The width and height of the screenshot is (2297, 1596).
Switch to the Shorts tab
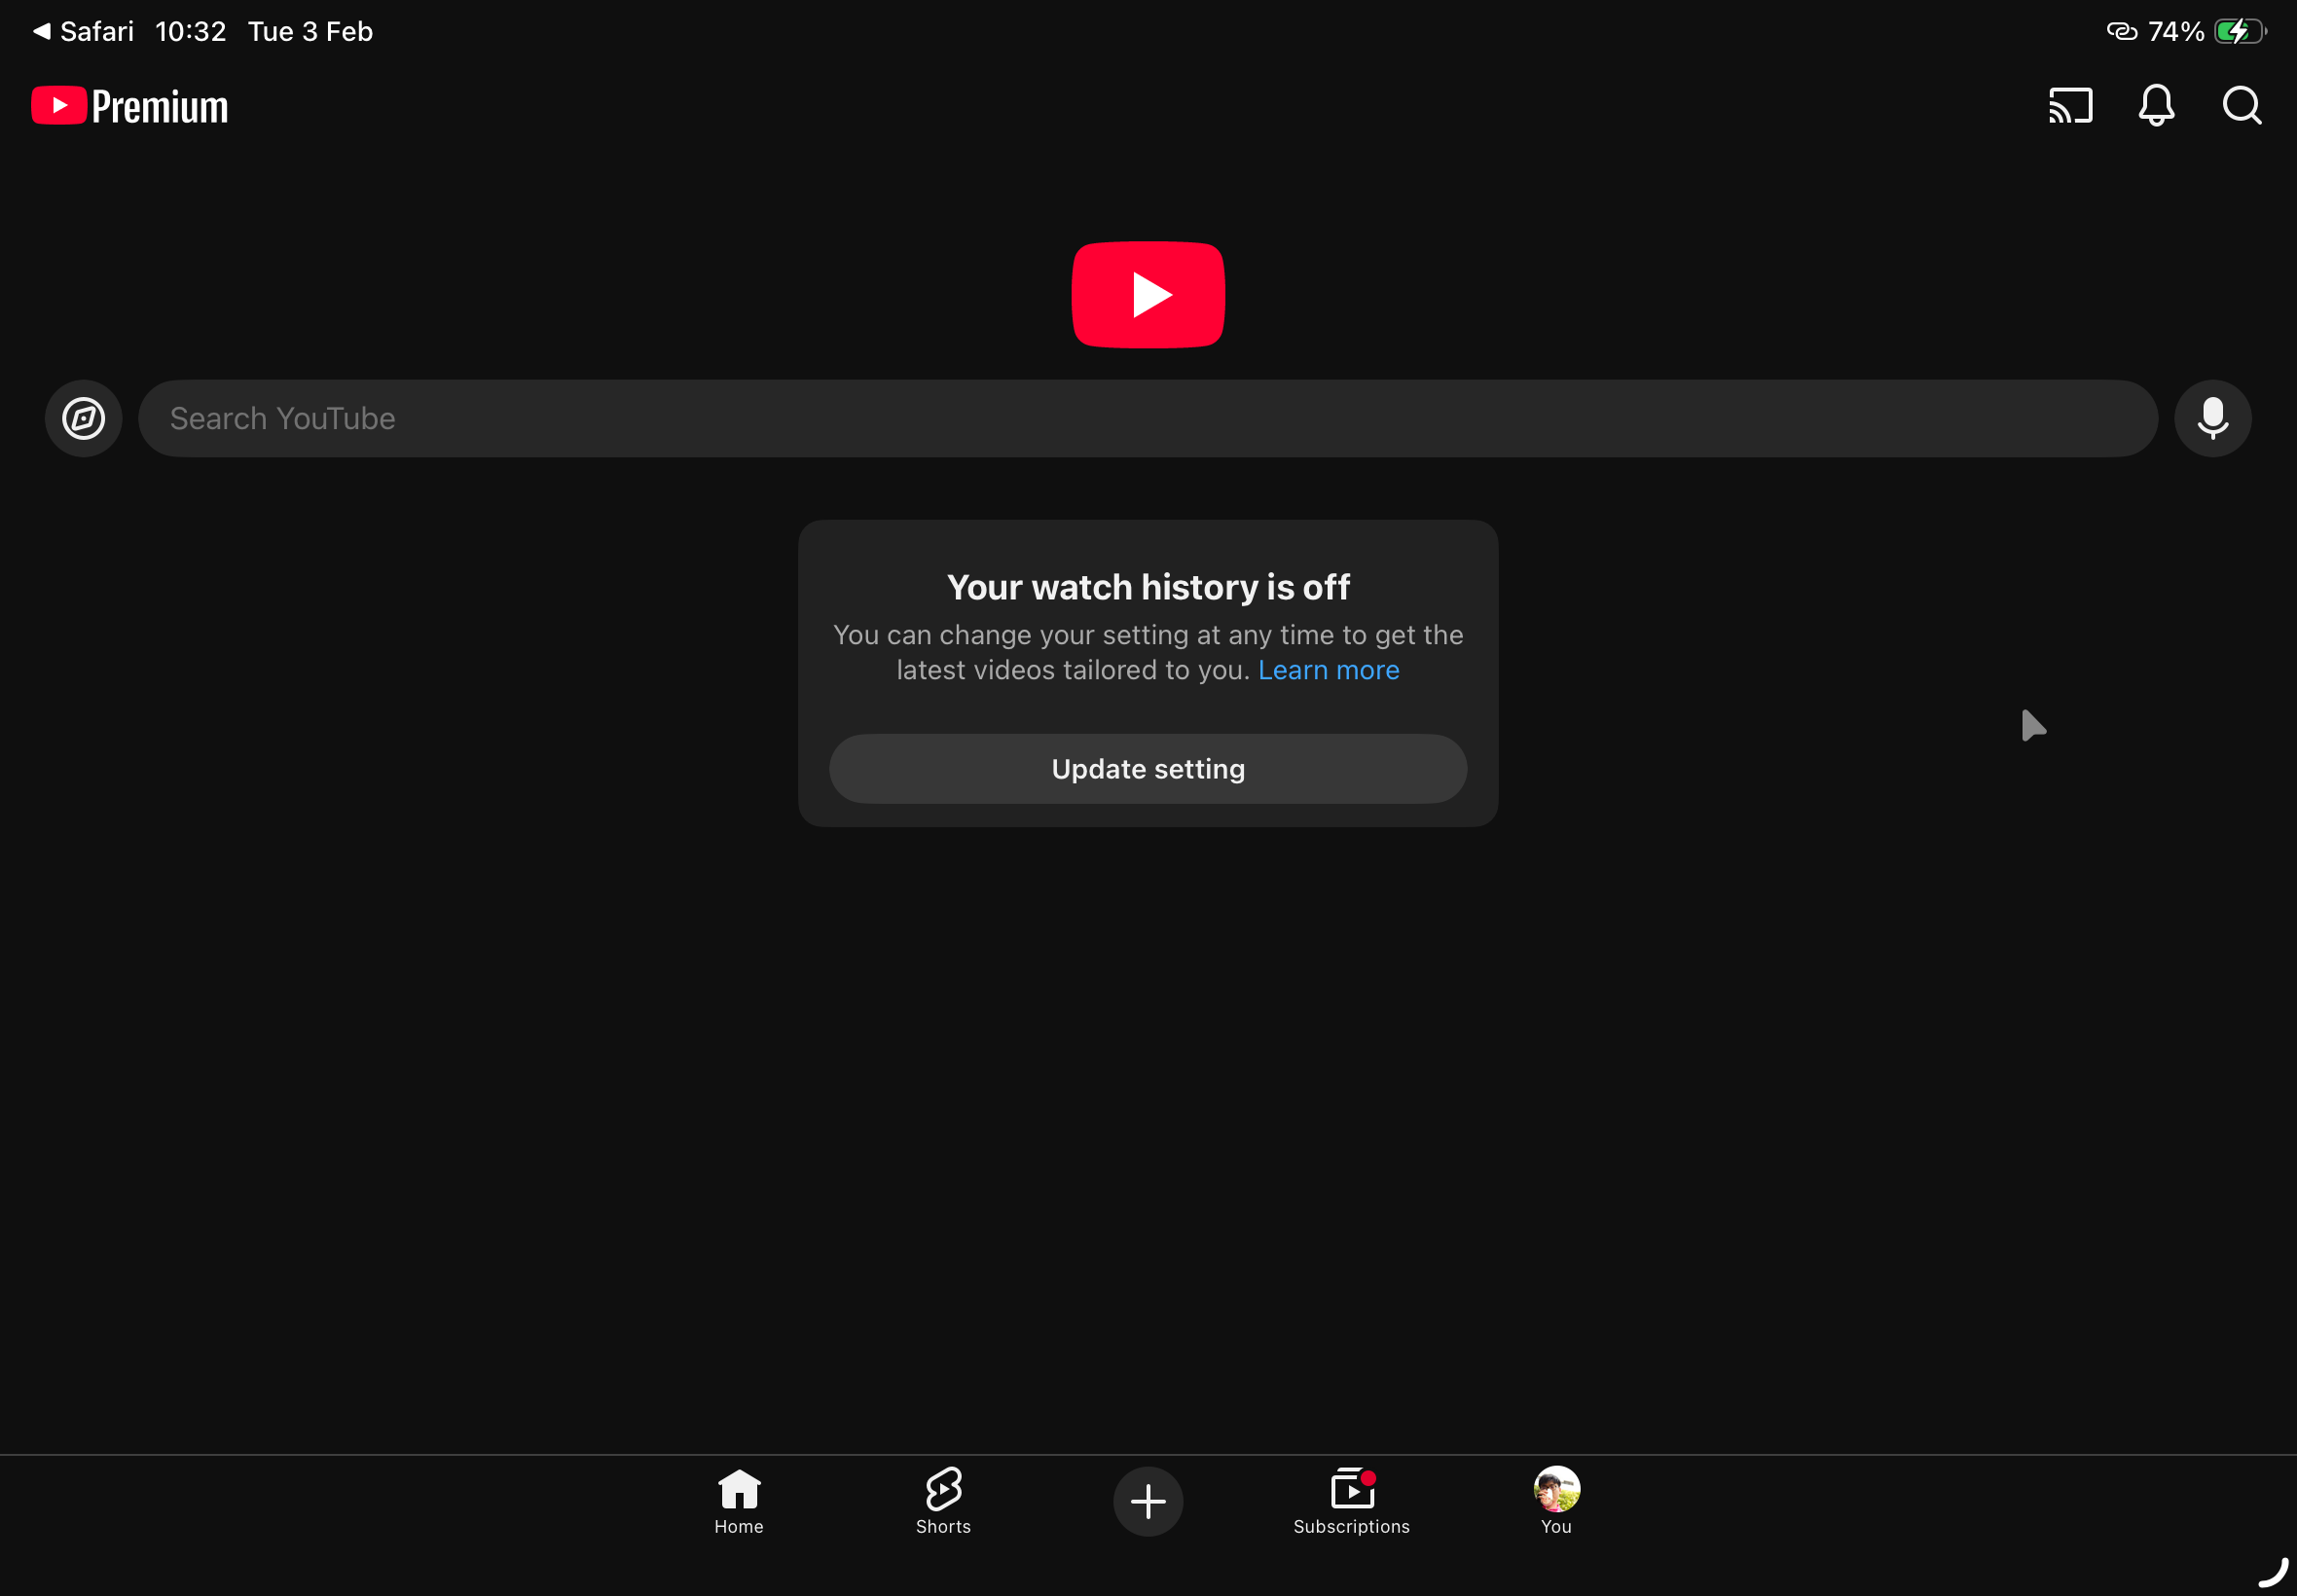(x=943, y=1501)
